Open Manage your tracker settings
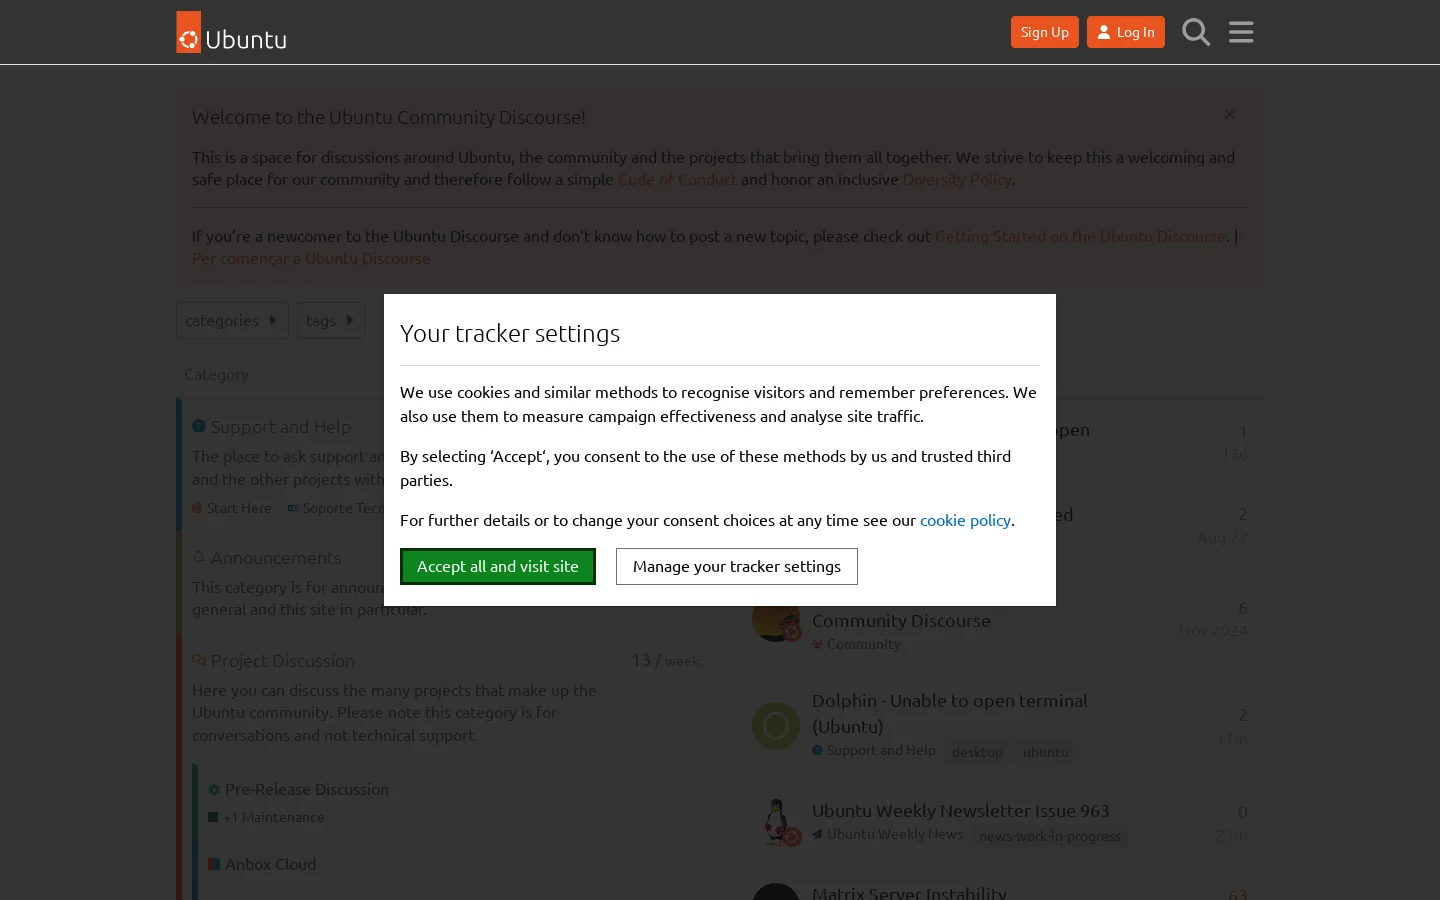This screenshot has width=1440, height=900. (737, 566)
